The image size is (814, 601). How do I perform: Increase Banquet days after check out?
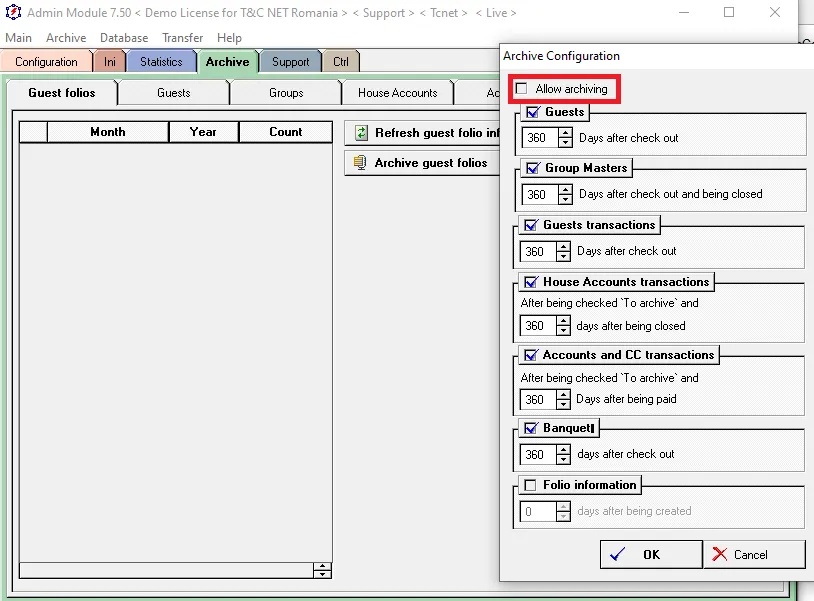(563, 449)
